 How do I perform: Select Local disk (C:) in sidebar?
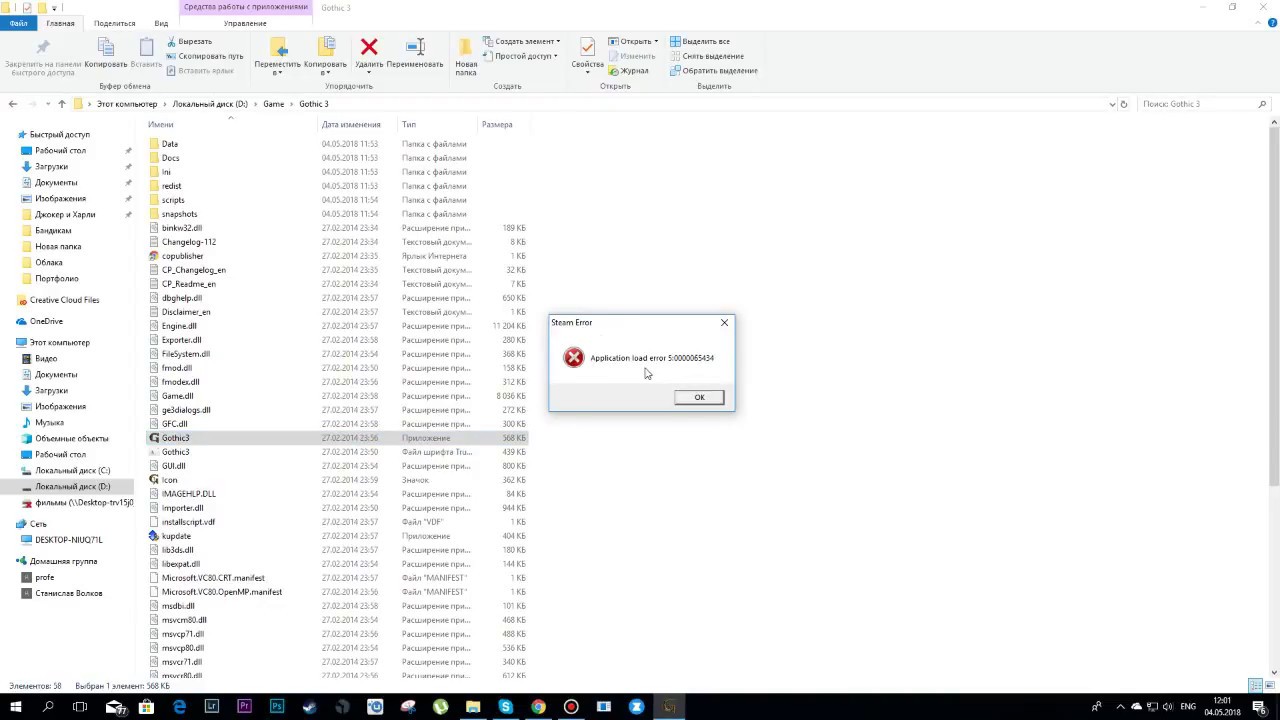point(72,470)
